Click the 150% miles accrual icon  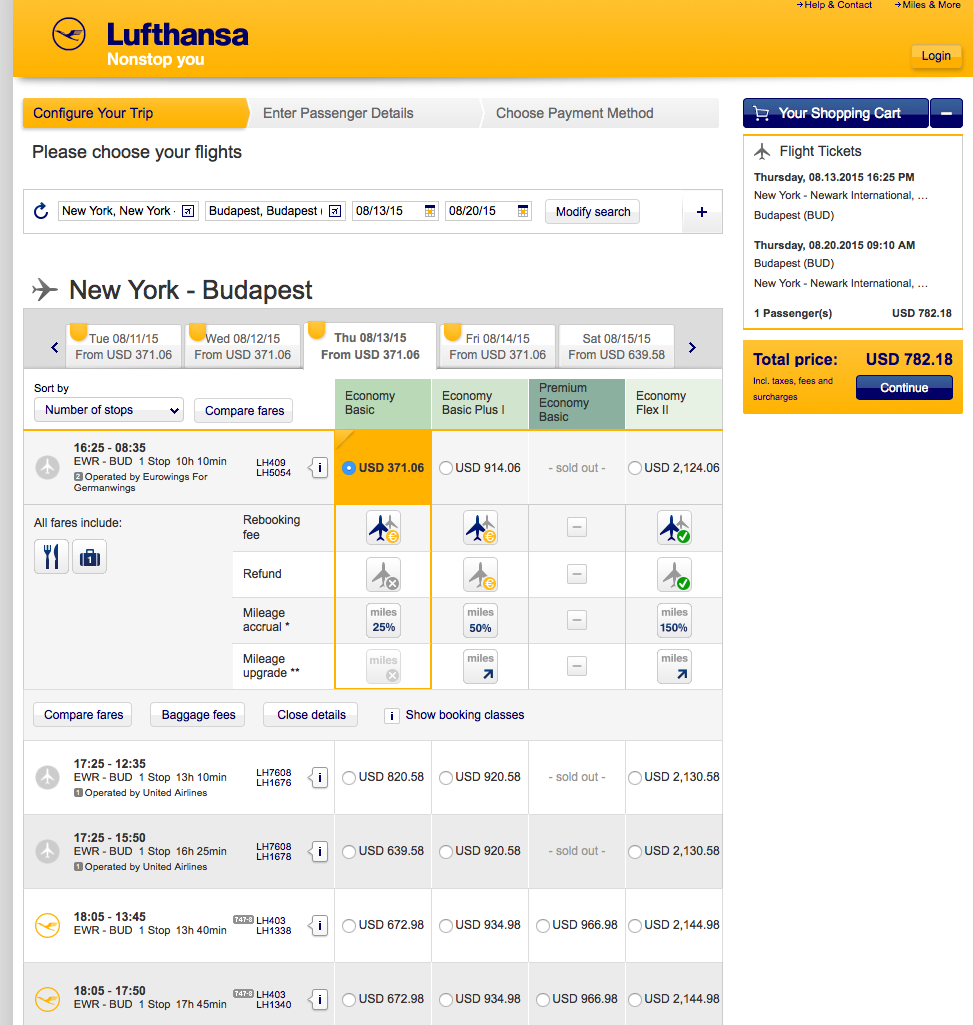coord(675,620)
